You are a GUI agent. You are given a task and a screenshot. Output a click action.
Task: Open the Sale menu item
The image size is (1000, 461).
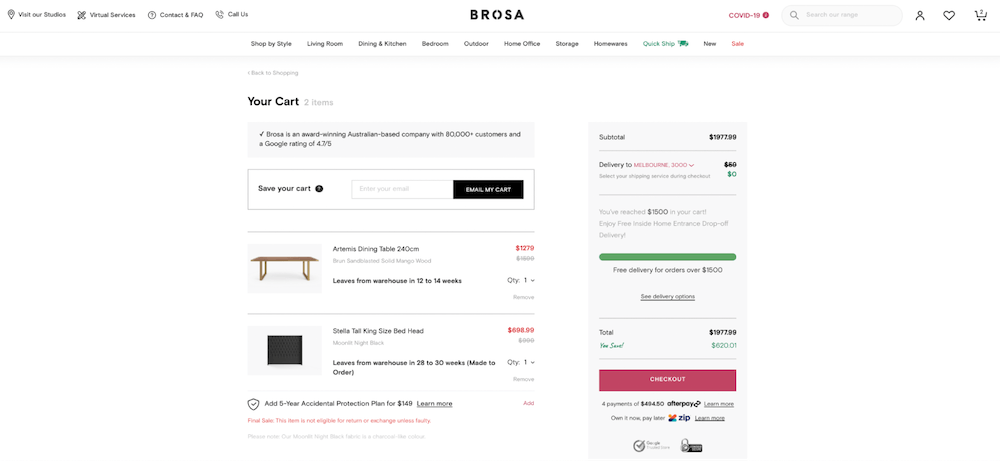coord(737,44)
